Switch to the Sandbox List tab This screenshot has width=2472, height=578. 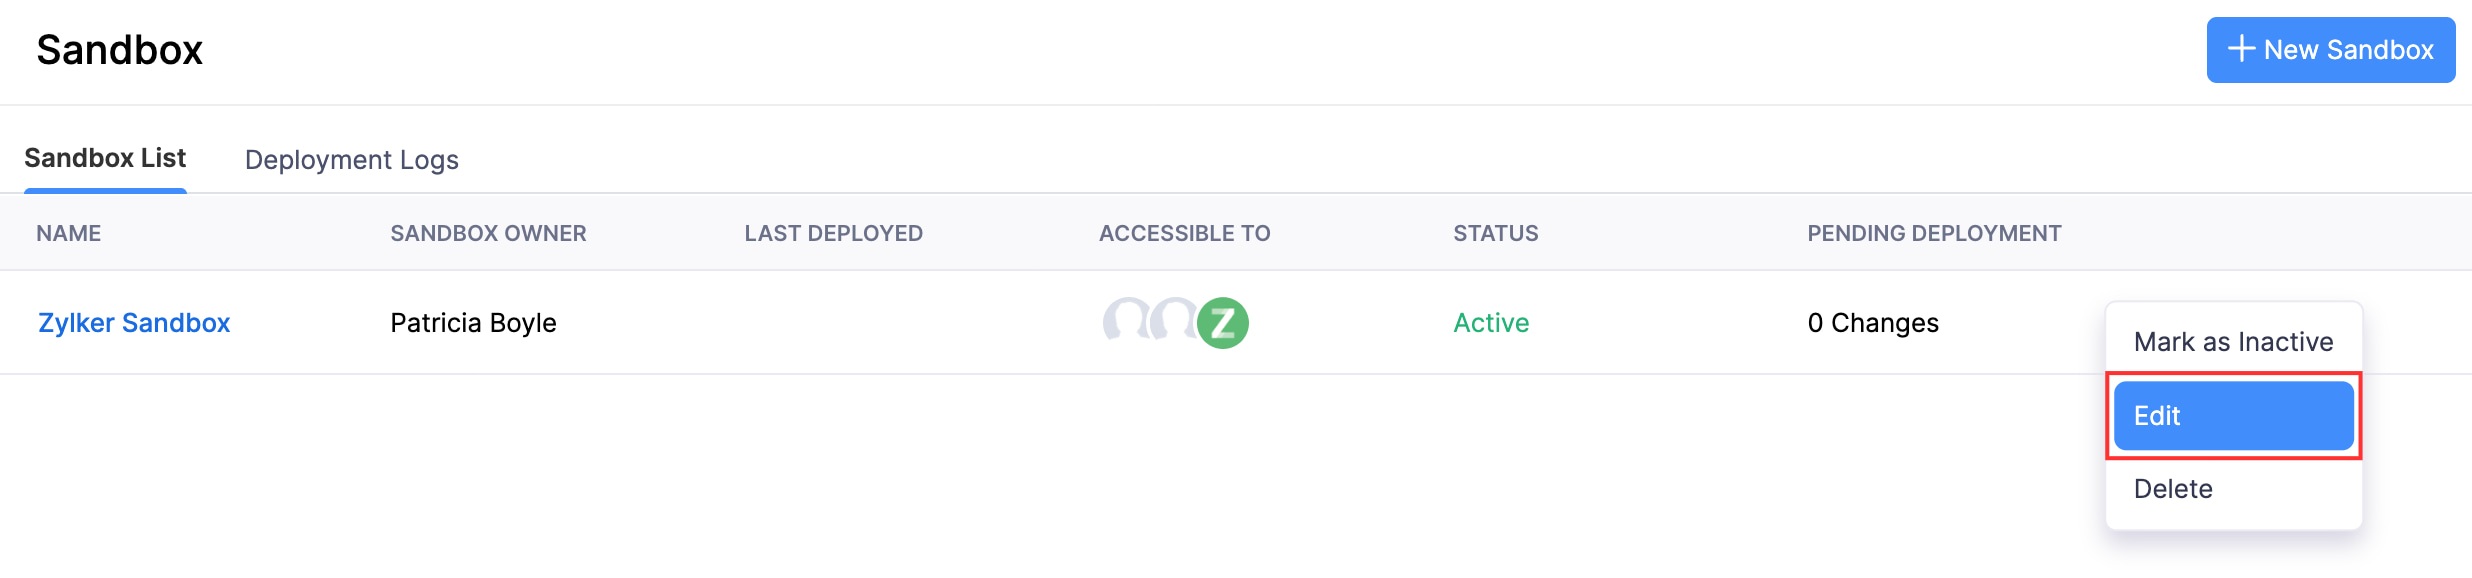105,158
